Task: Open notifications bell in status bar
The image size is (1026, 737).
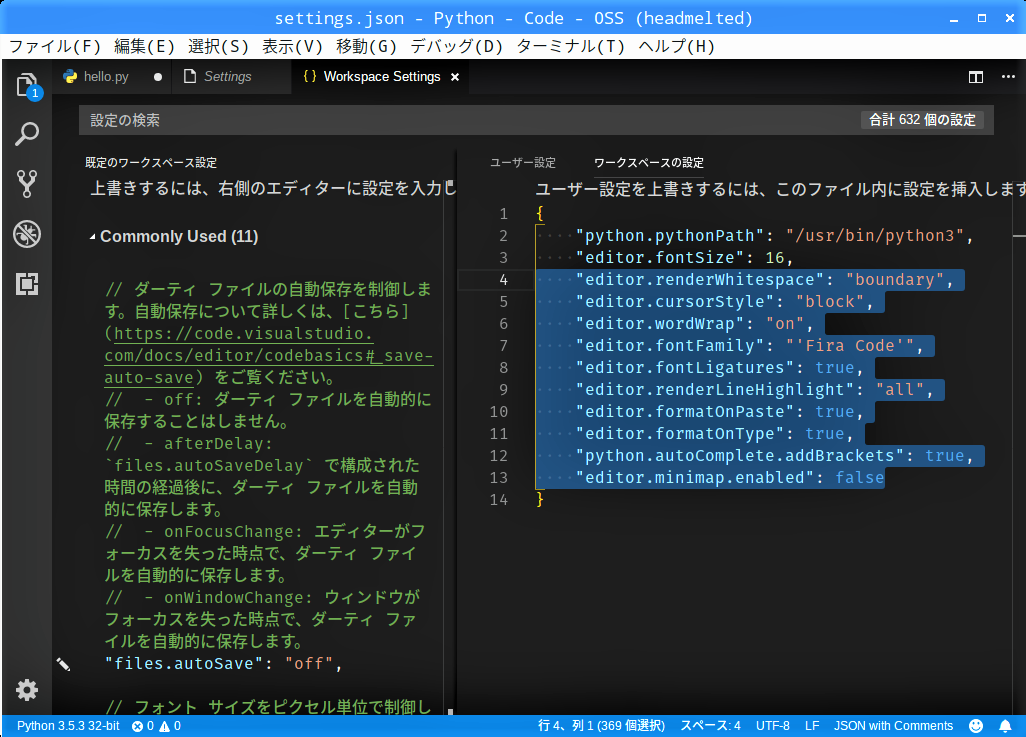Action: pos(1005,726)
